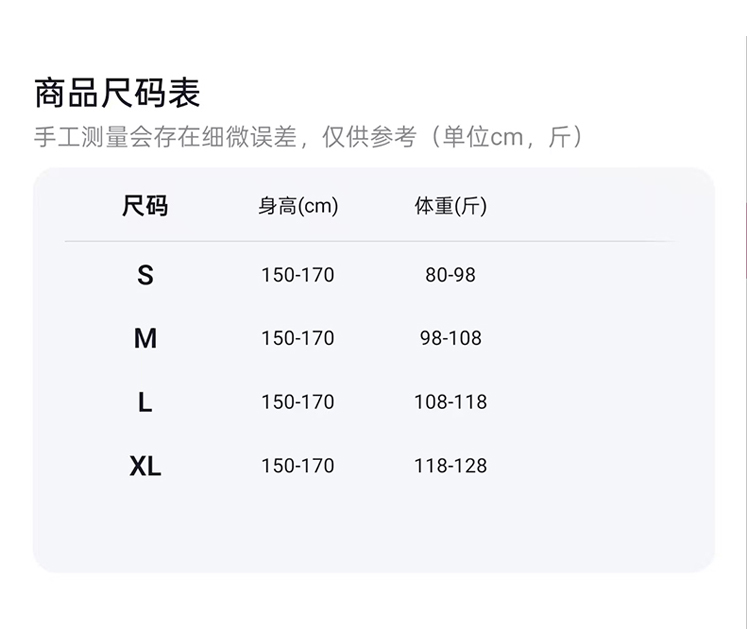This screenshot has height=629, width=750.
Task: Click the S row height value 150-170
Action: [x=298, y=275]
